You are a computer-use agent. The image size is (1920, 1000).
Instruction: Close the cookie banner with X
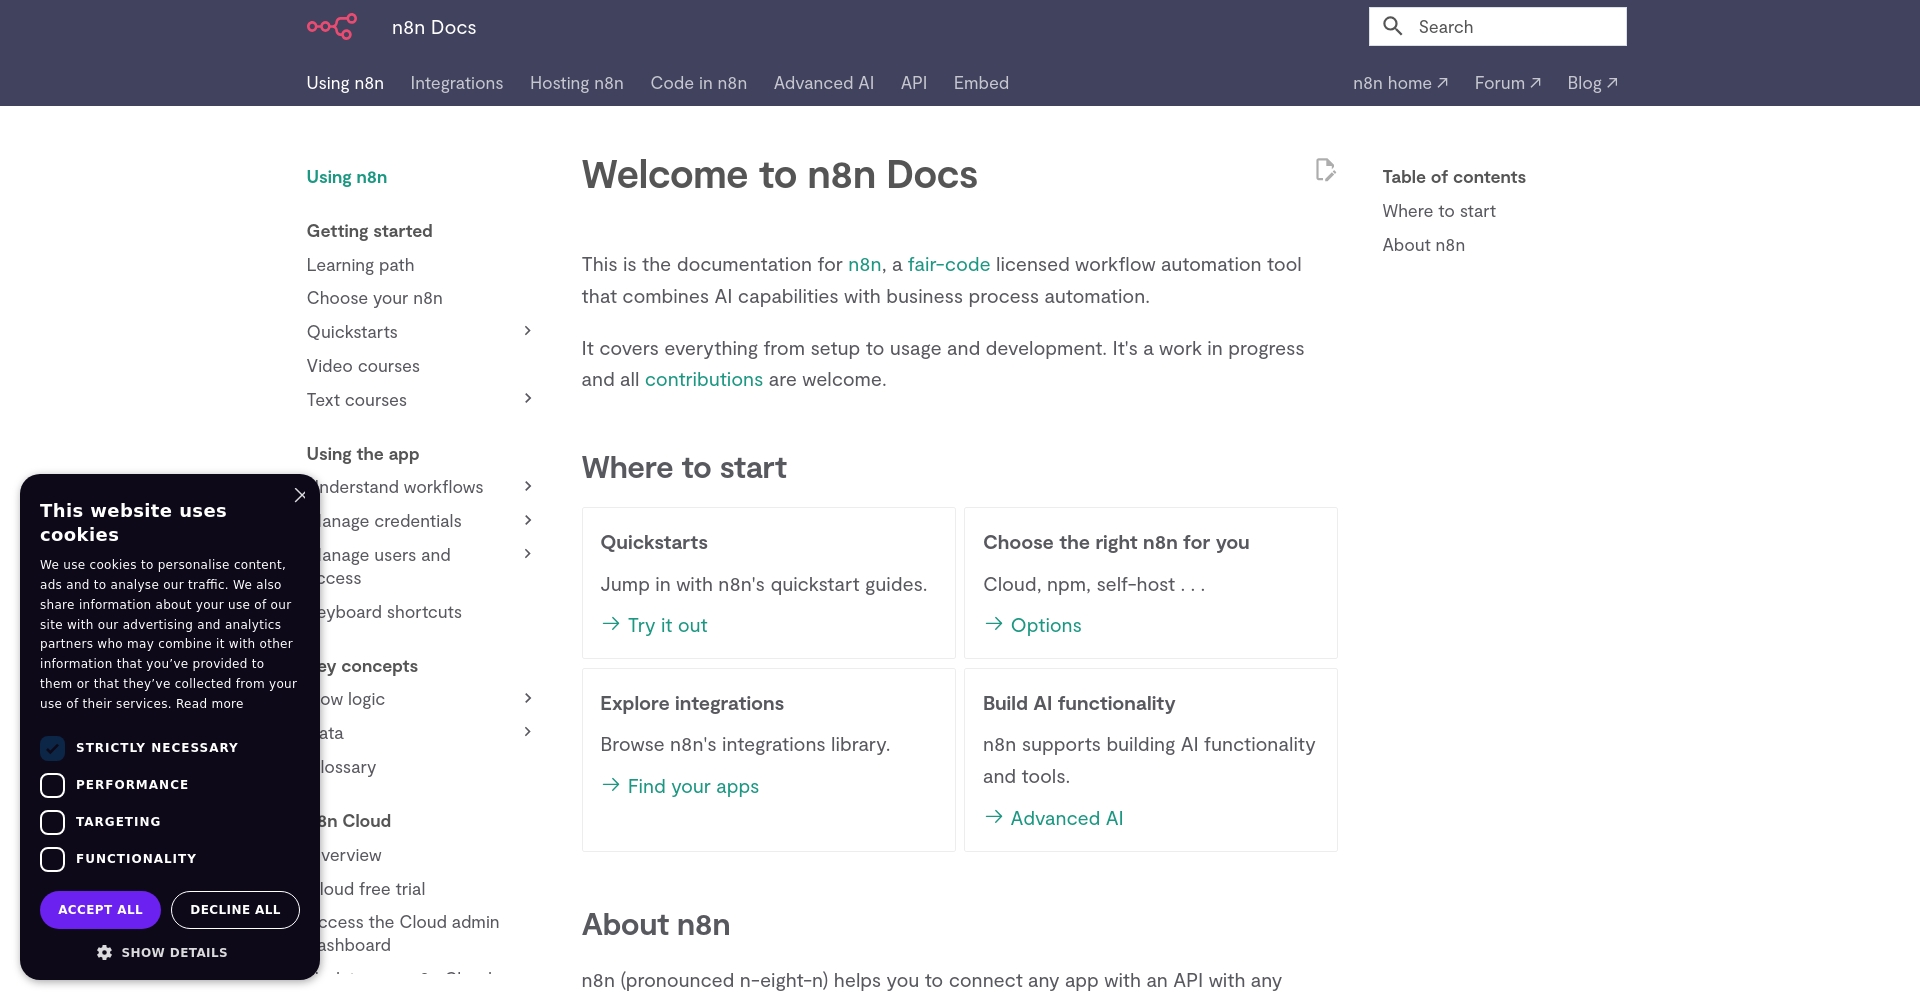[x=300, y=495]
